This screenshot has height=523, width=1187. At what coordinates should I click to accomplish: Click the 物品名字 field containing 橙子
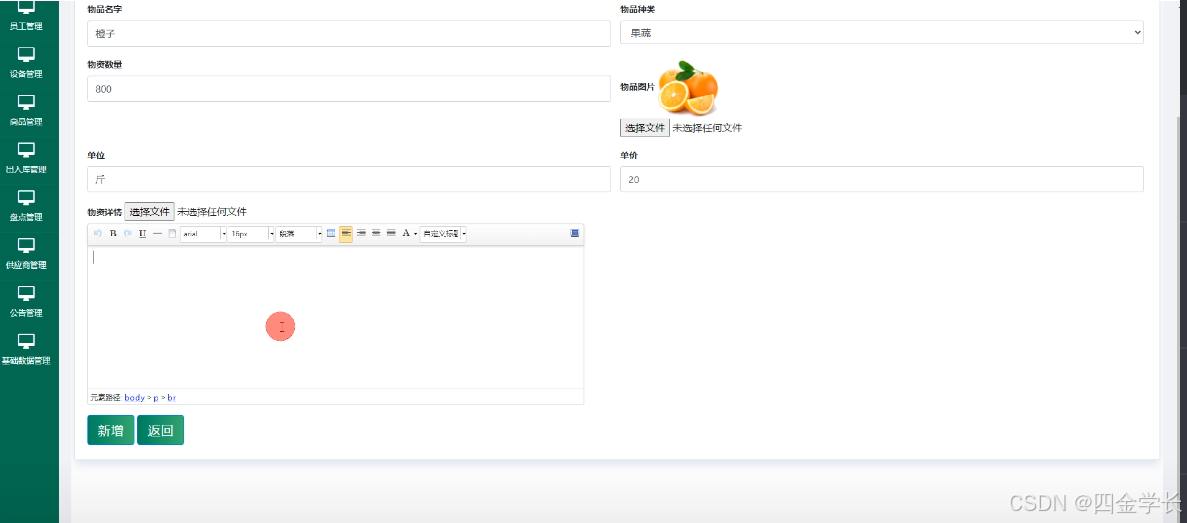(x=349, y=33)
